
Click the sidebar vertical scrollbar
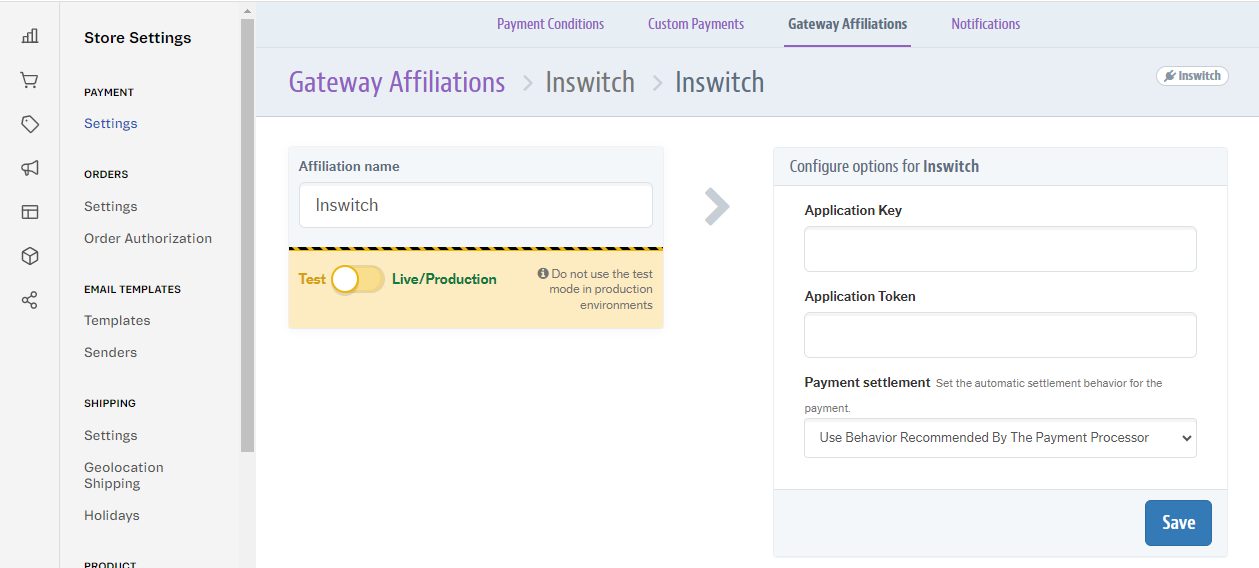247,235
